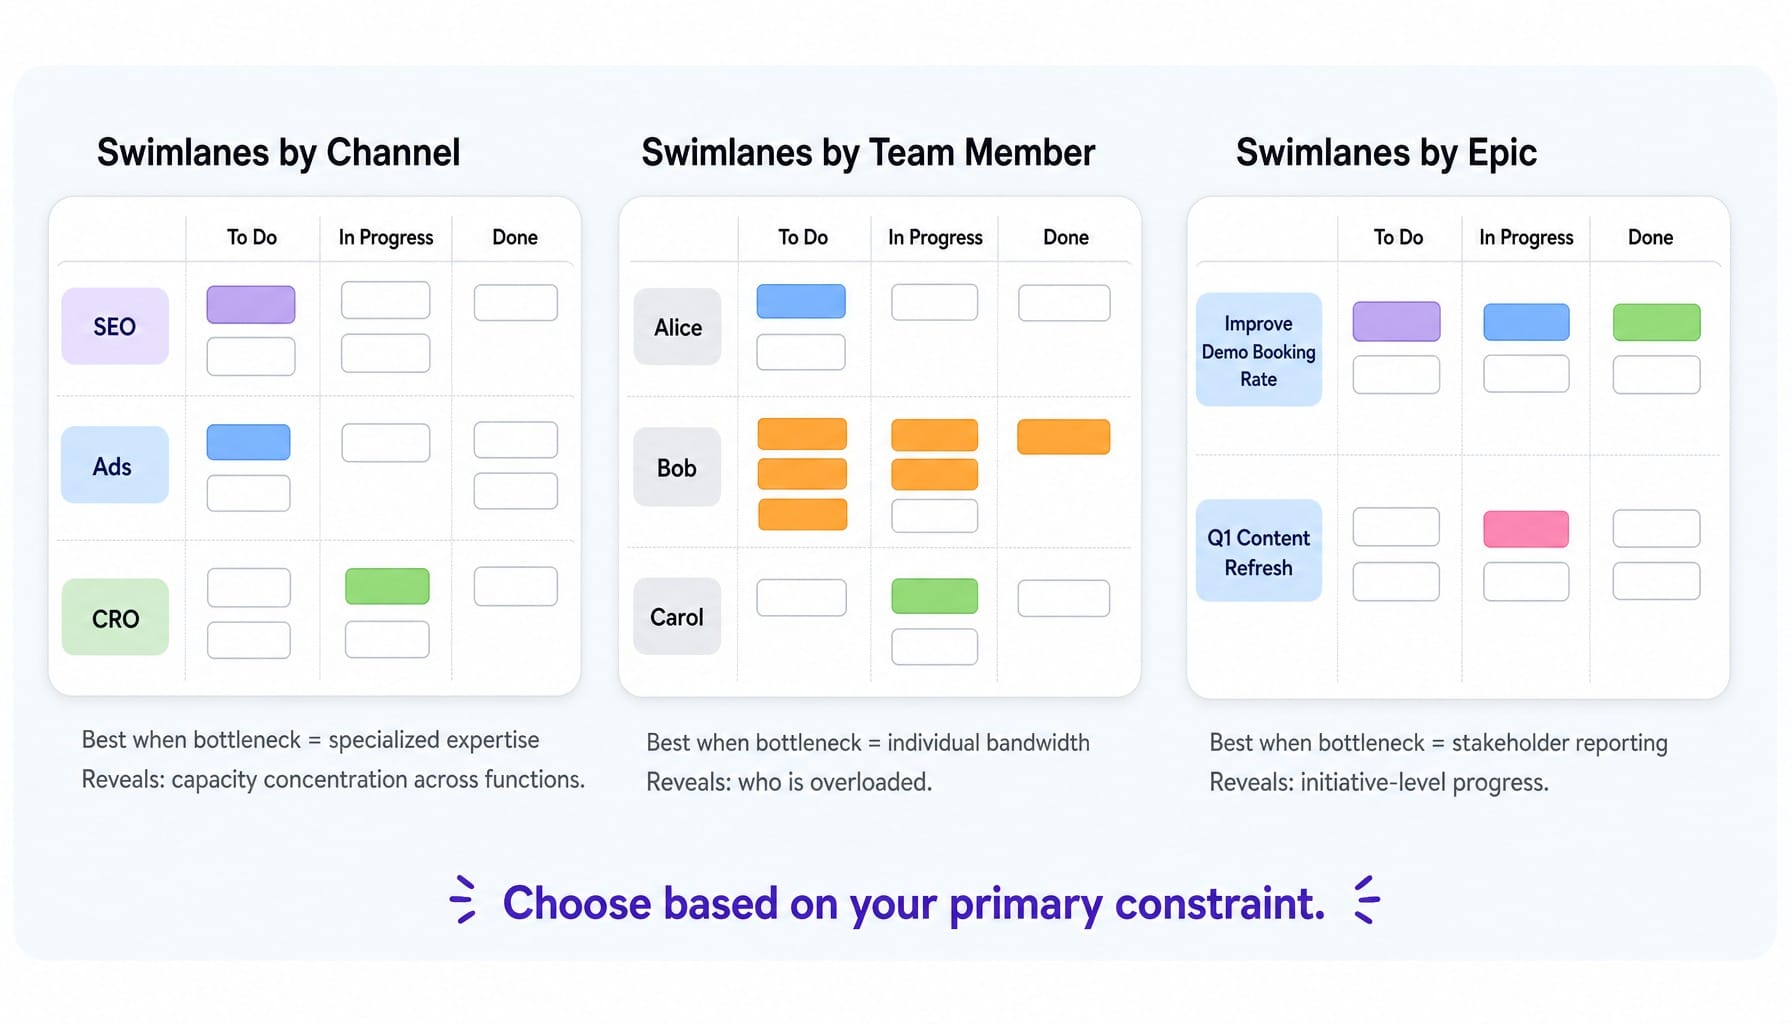
Task: Click the empty card in CRO Done
Action: 516,586
